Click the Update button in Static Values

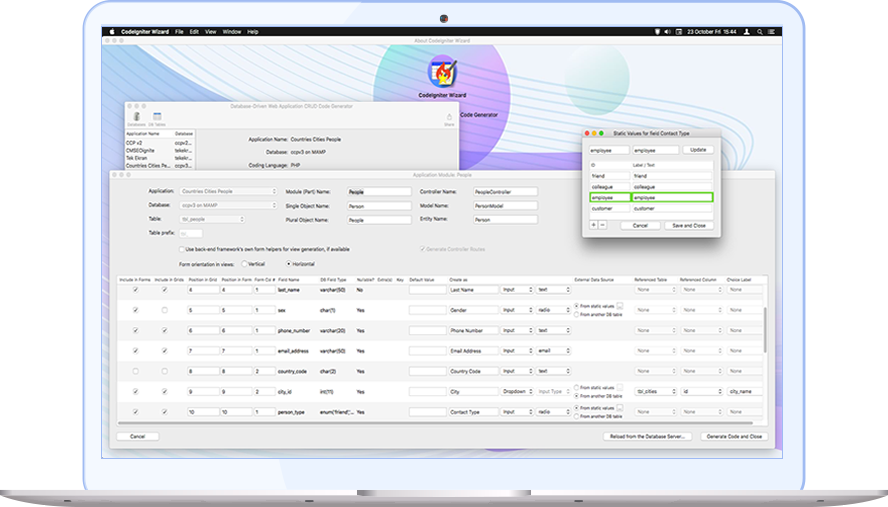(698, 150)
